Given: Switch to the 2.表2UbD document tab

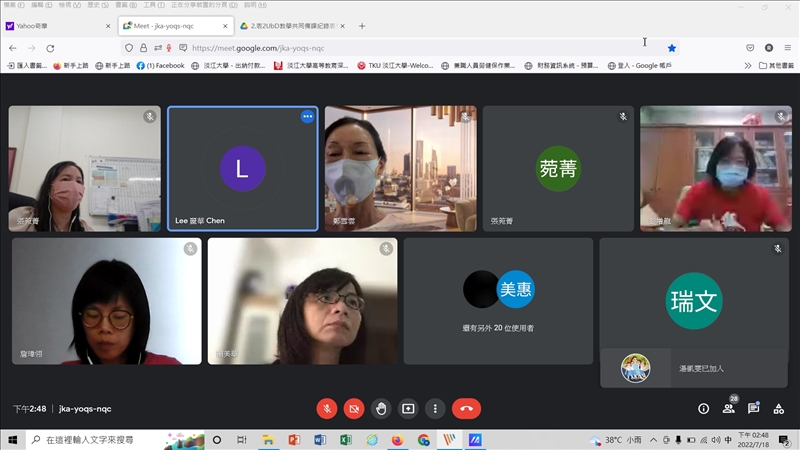Looking at the screenshot, I should point(290,26).
